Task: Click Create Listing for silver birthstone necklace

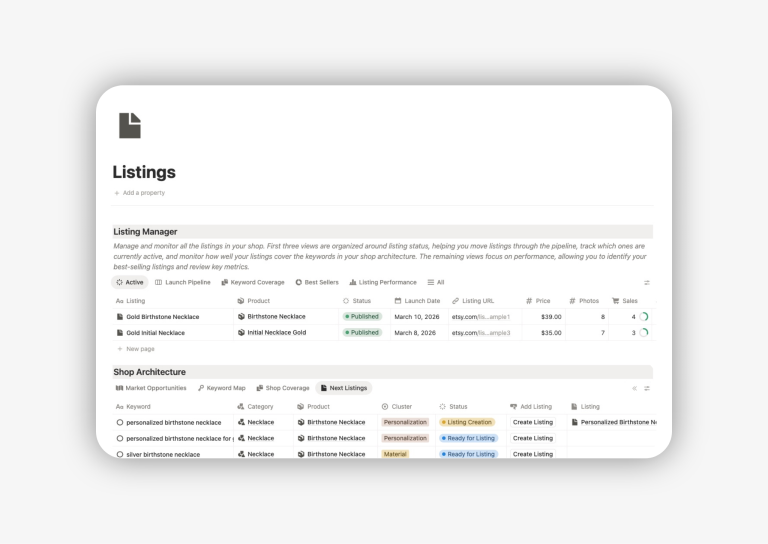Action: (x=533, y=454)
